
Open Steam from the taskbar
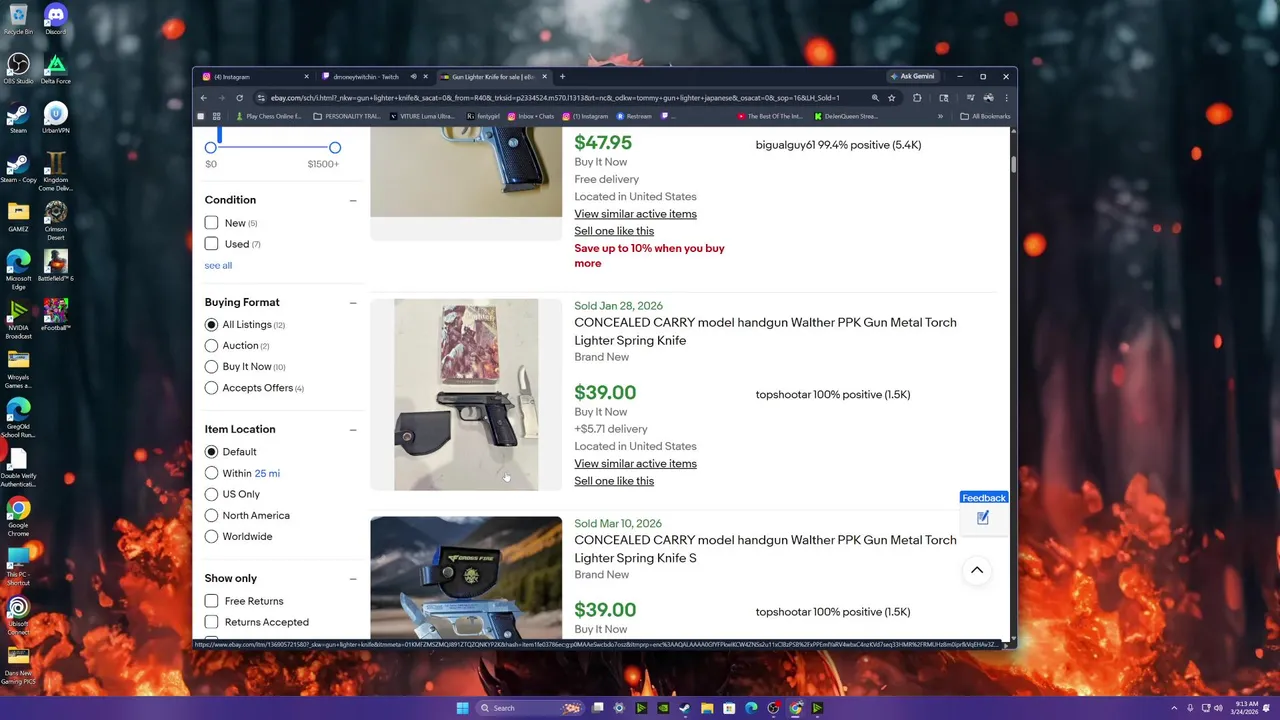(685, 708)
